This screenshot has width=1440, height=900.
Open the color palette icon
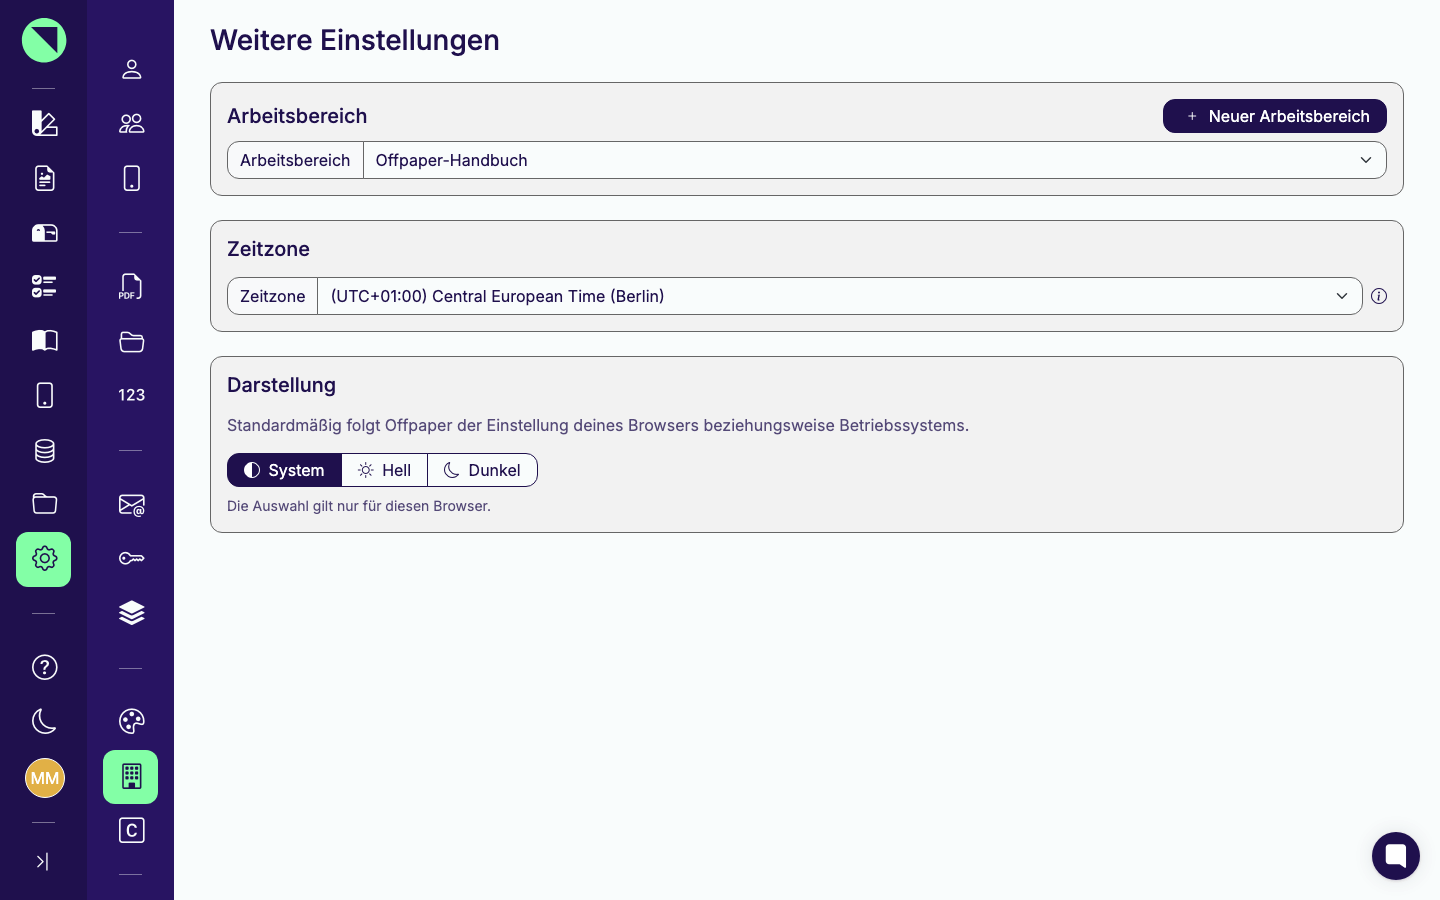point(131,721)
